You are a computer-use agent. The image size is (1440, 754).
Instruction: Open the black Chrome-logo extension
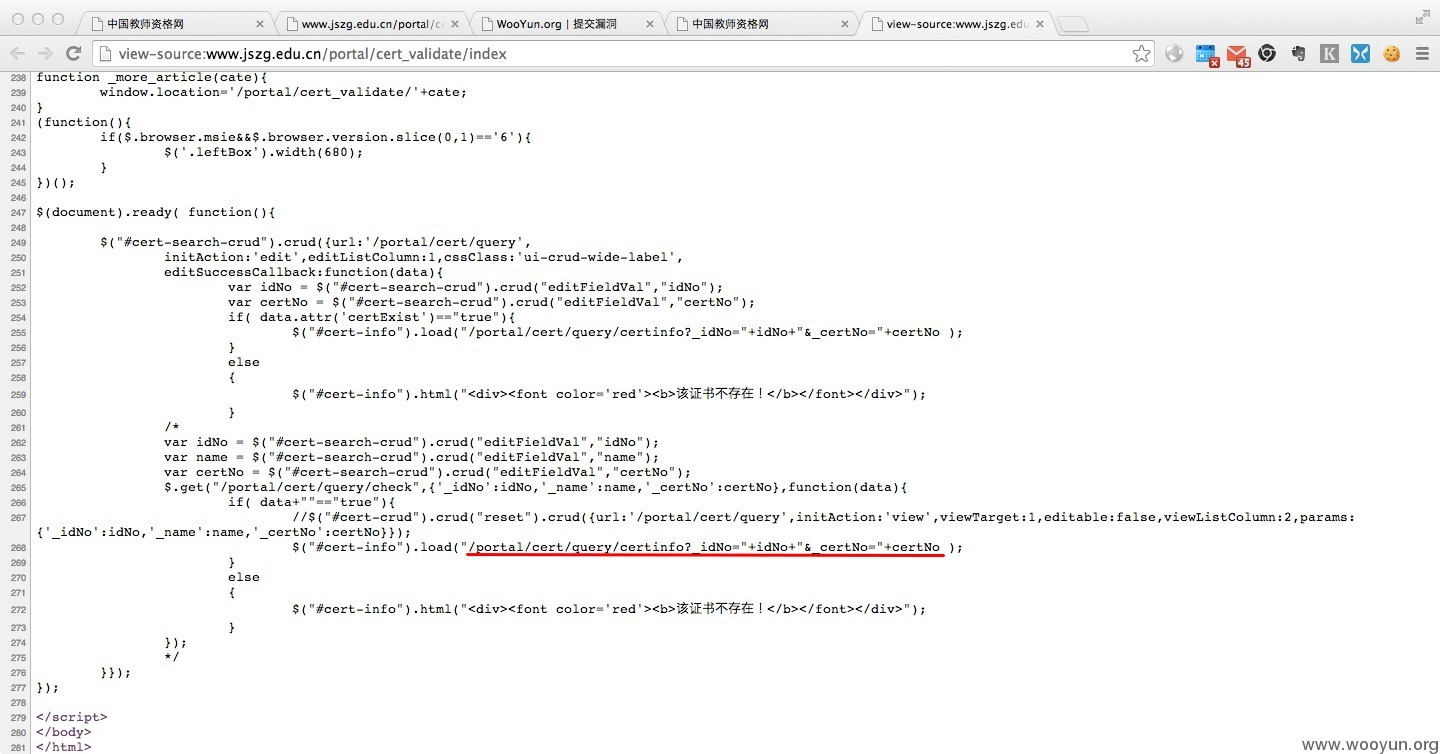[1267, 54]
